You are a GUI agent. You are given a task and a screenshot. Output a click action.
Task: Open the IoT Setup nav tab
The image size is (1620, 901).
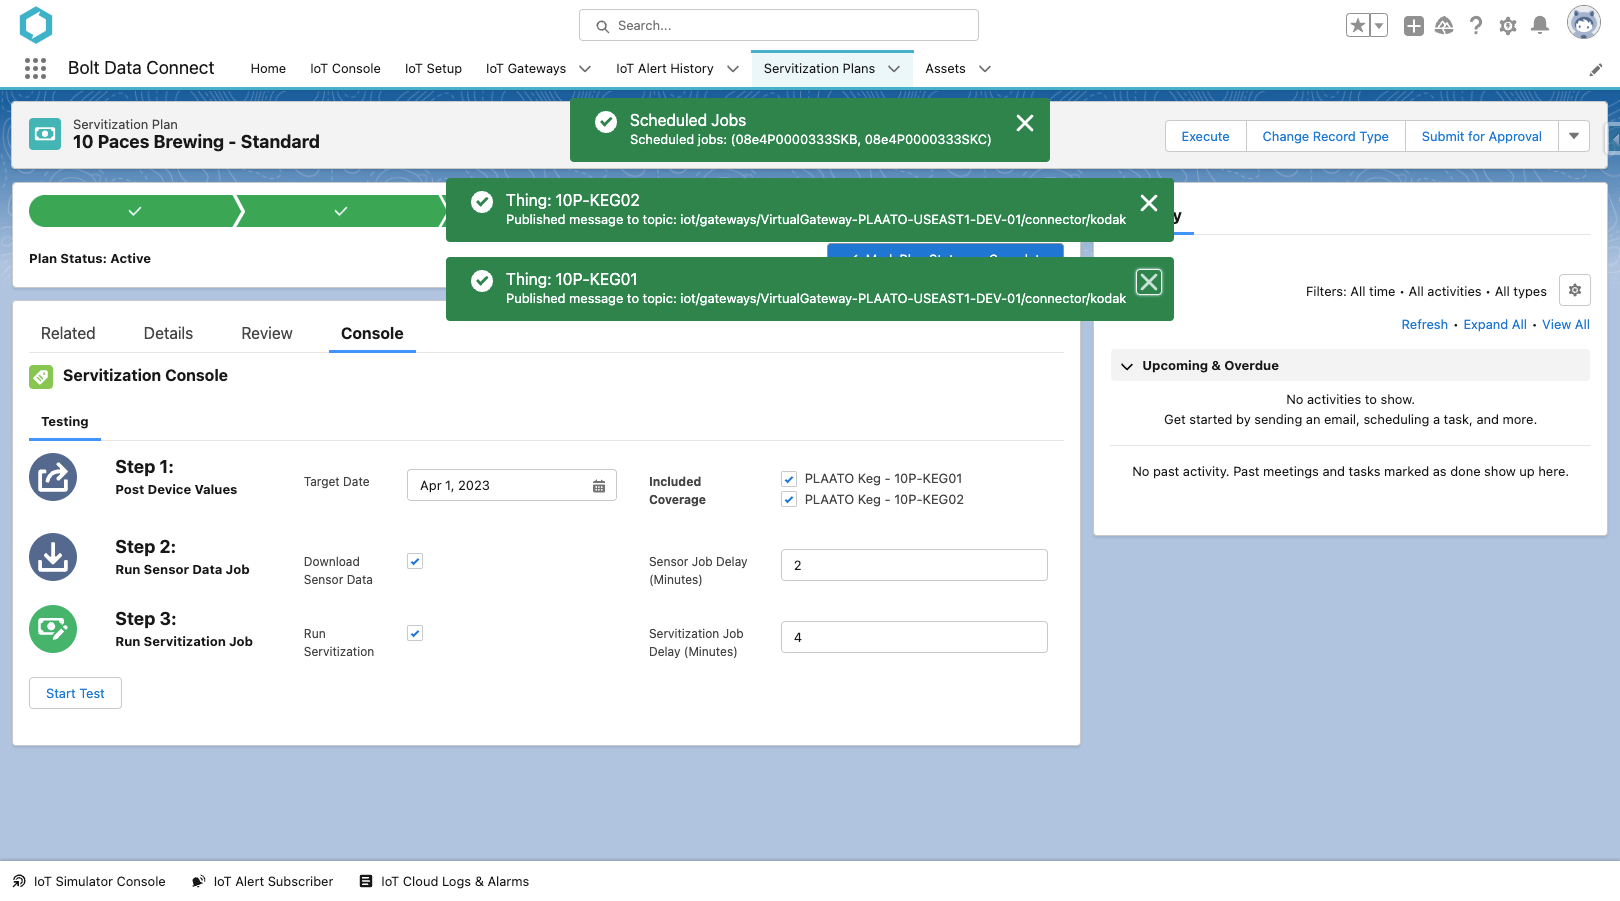pos(433,69)
